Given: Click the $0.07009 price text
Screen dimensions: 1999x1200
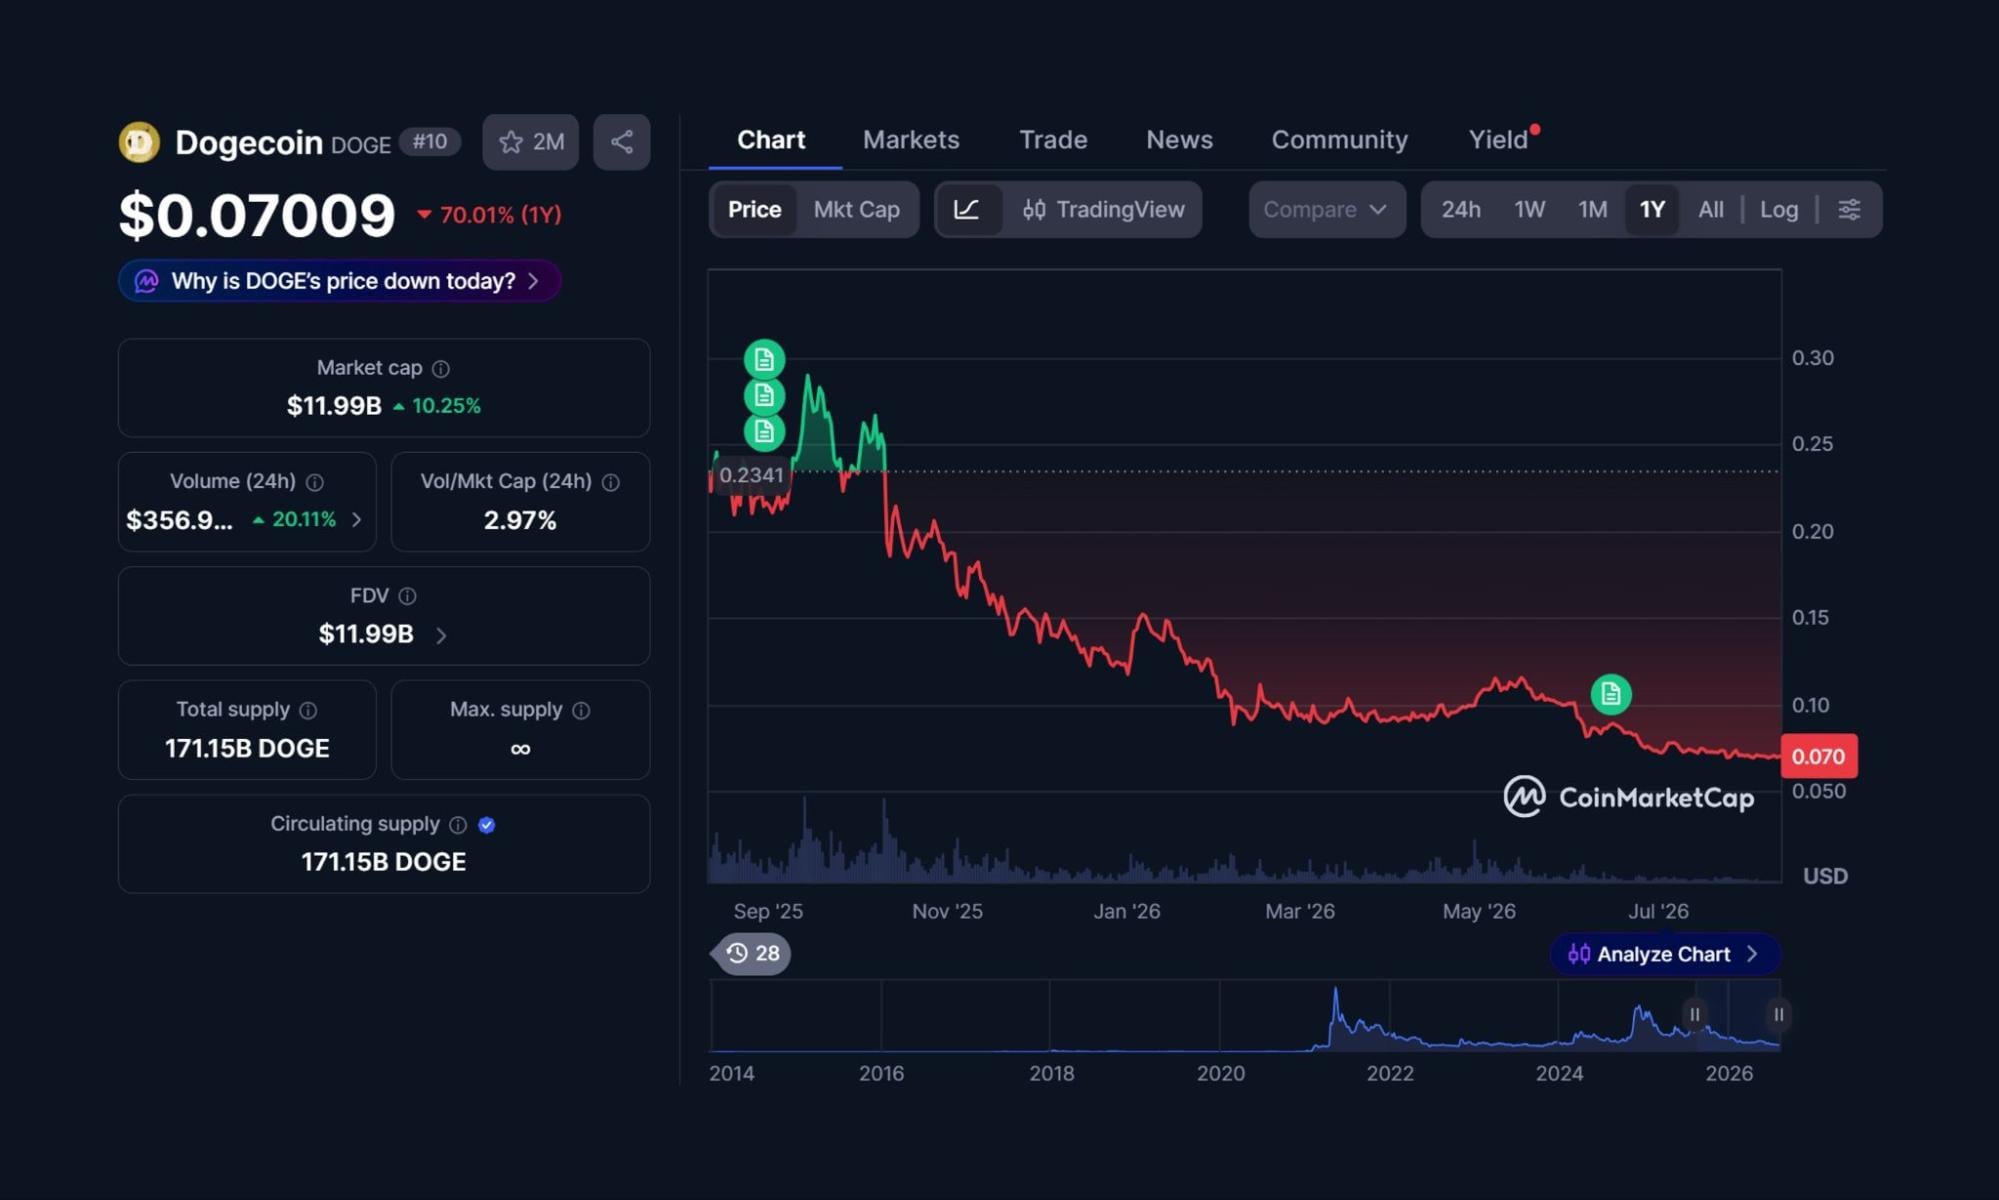Looking at the screenshot, I should [x=257, y=215].
